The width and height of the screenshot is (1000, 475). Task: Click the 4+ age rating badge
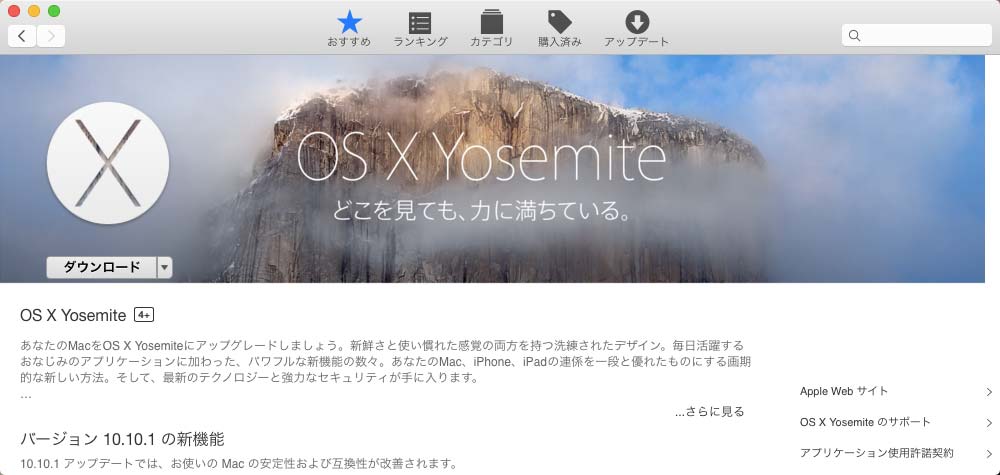pyautogui.click(x=144, y=315)
